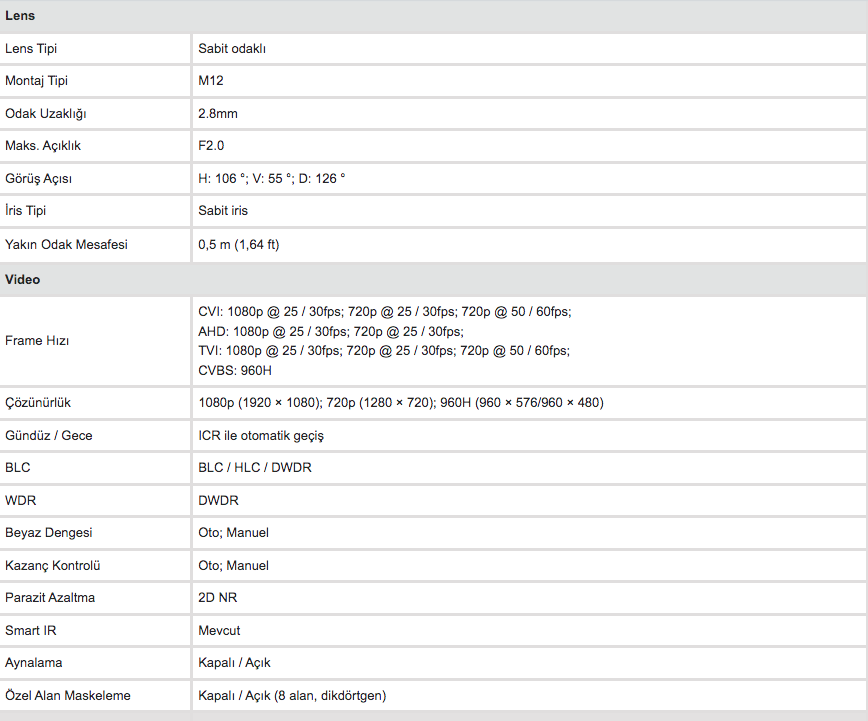The image size is (868, 721).
Task: Select the Çözünürlük resolution values
Action: point(401,403)
